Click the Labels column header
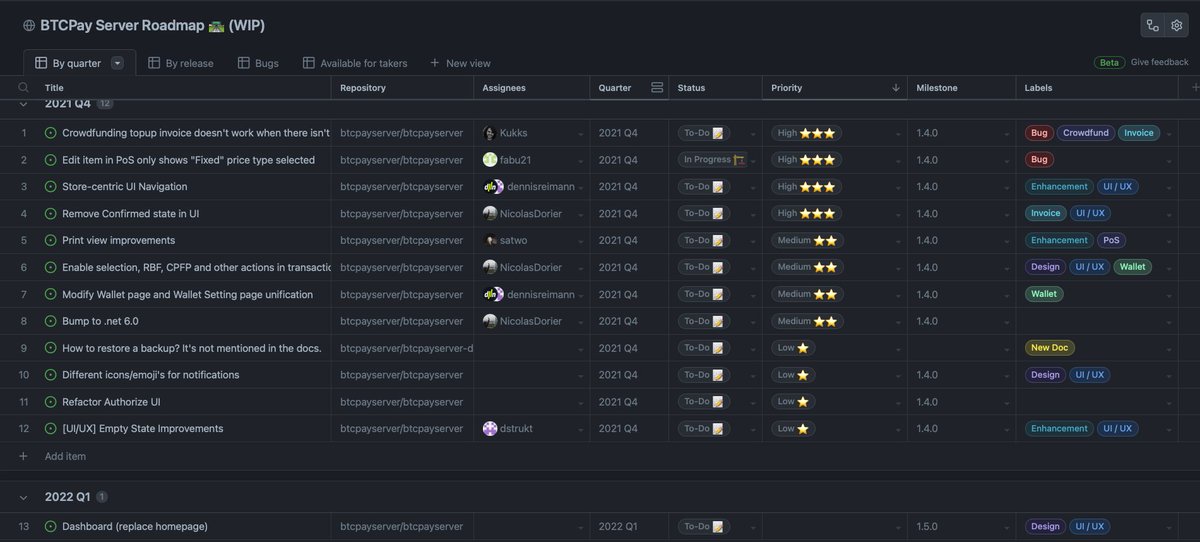Screen dimensions: 1200x542 click(x=1038, y=88)
